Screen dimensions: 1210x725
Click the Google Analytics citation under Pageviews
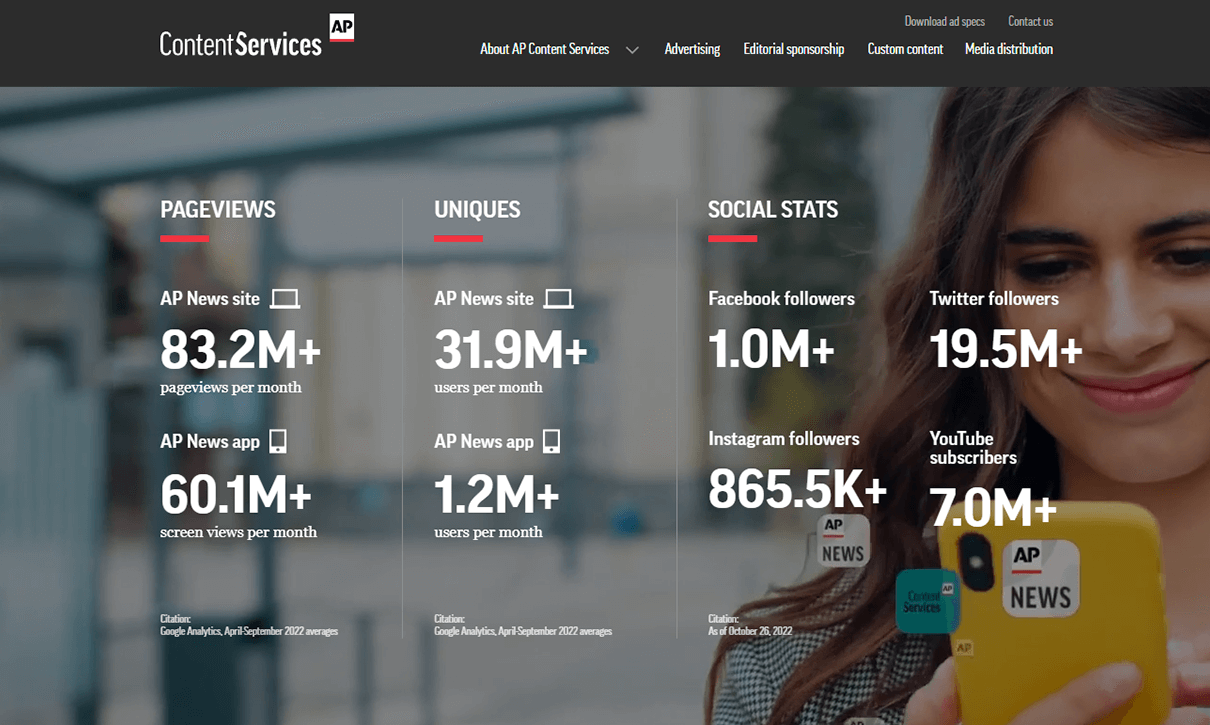pyautogui.click(x=249, y=632)
